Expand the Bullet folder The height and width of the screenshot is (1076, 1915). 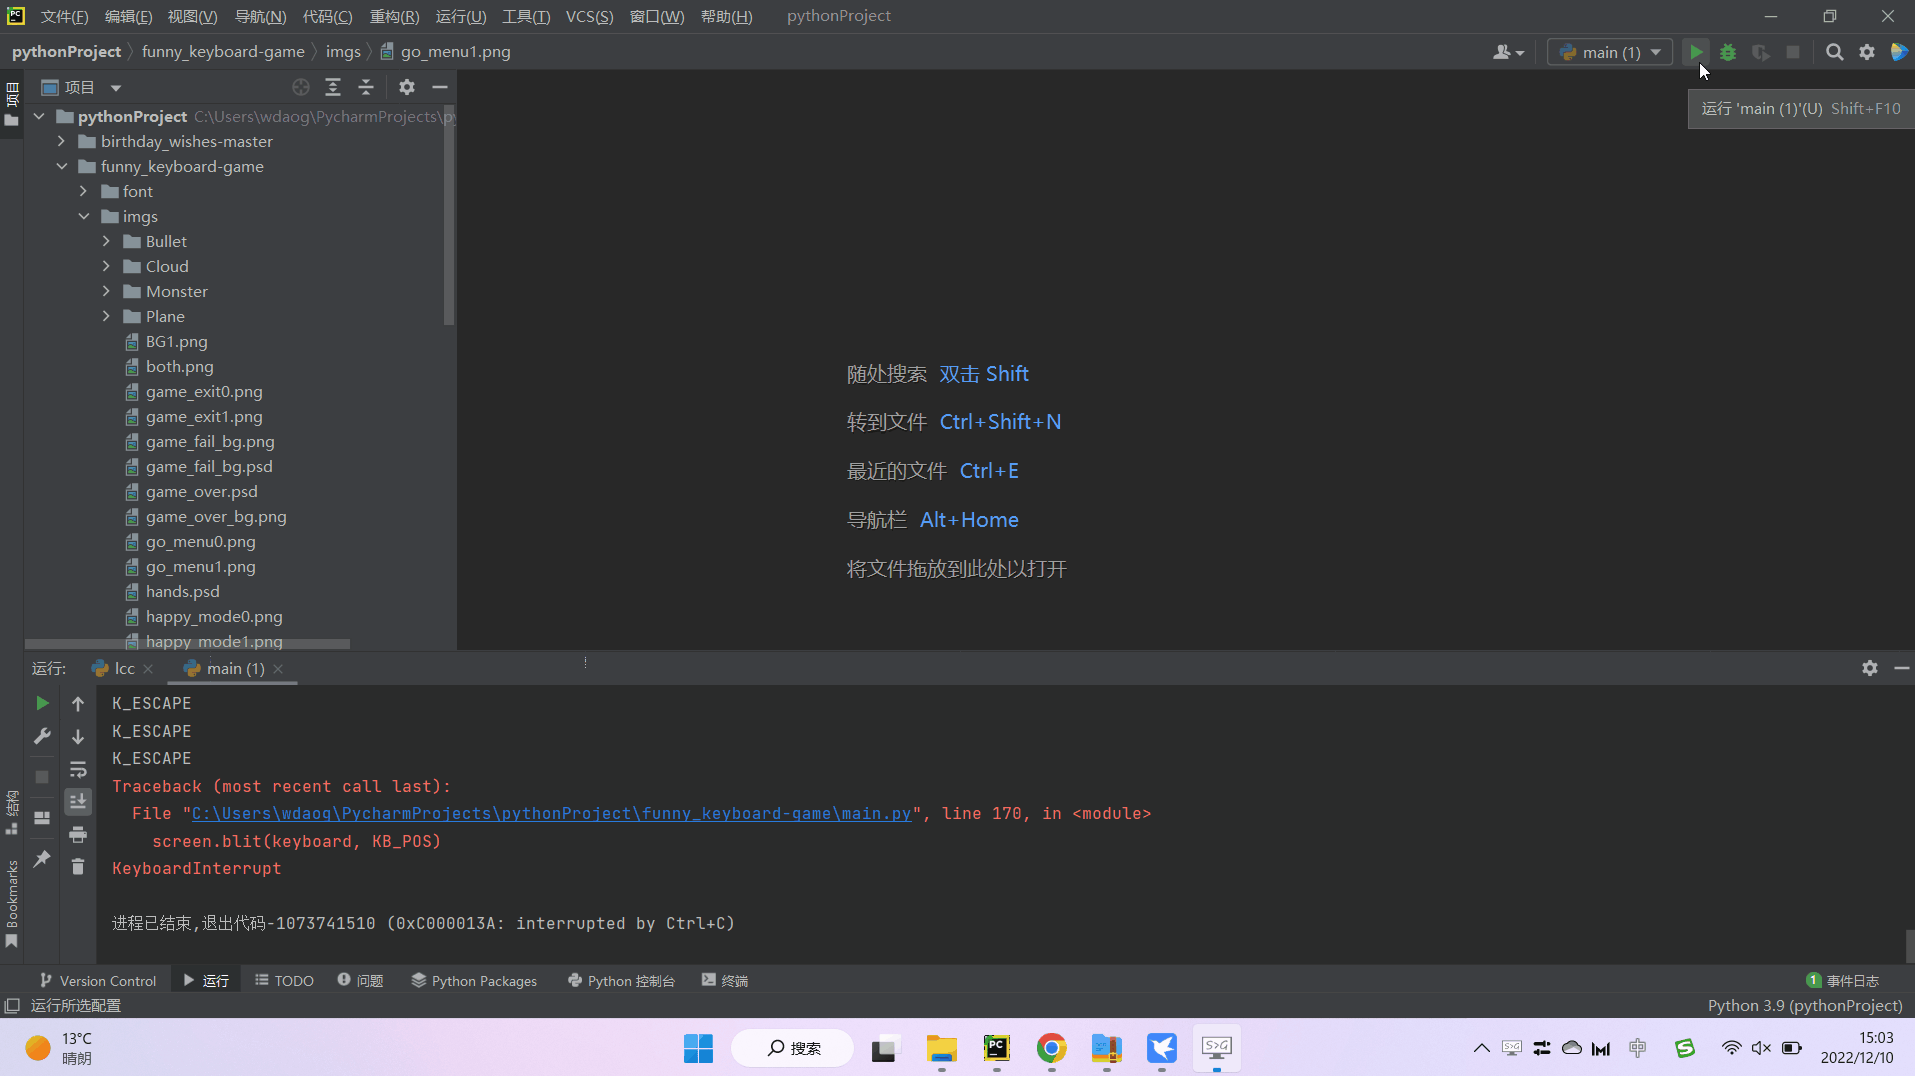click(106, 241)
